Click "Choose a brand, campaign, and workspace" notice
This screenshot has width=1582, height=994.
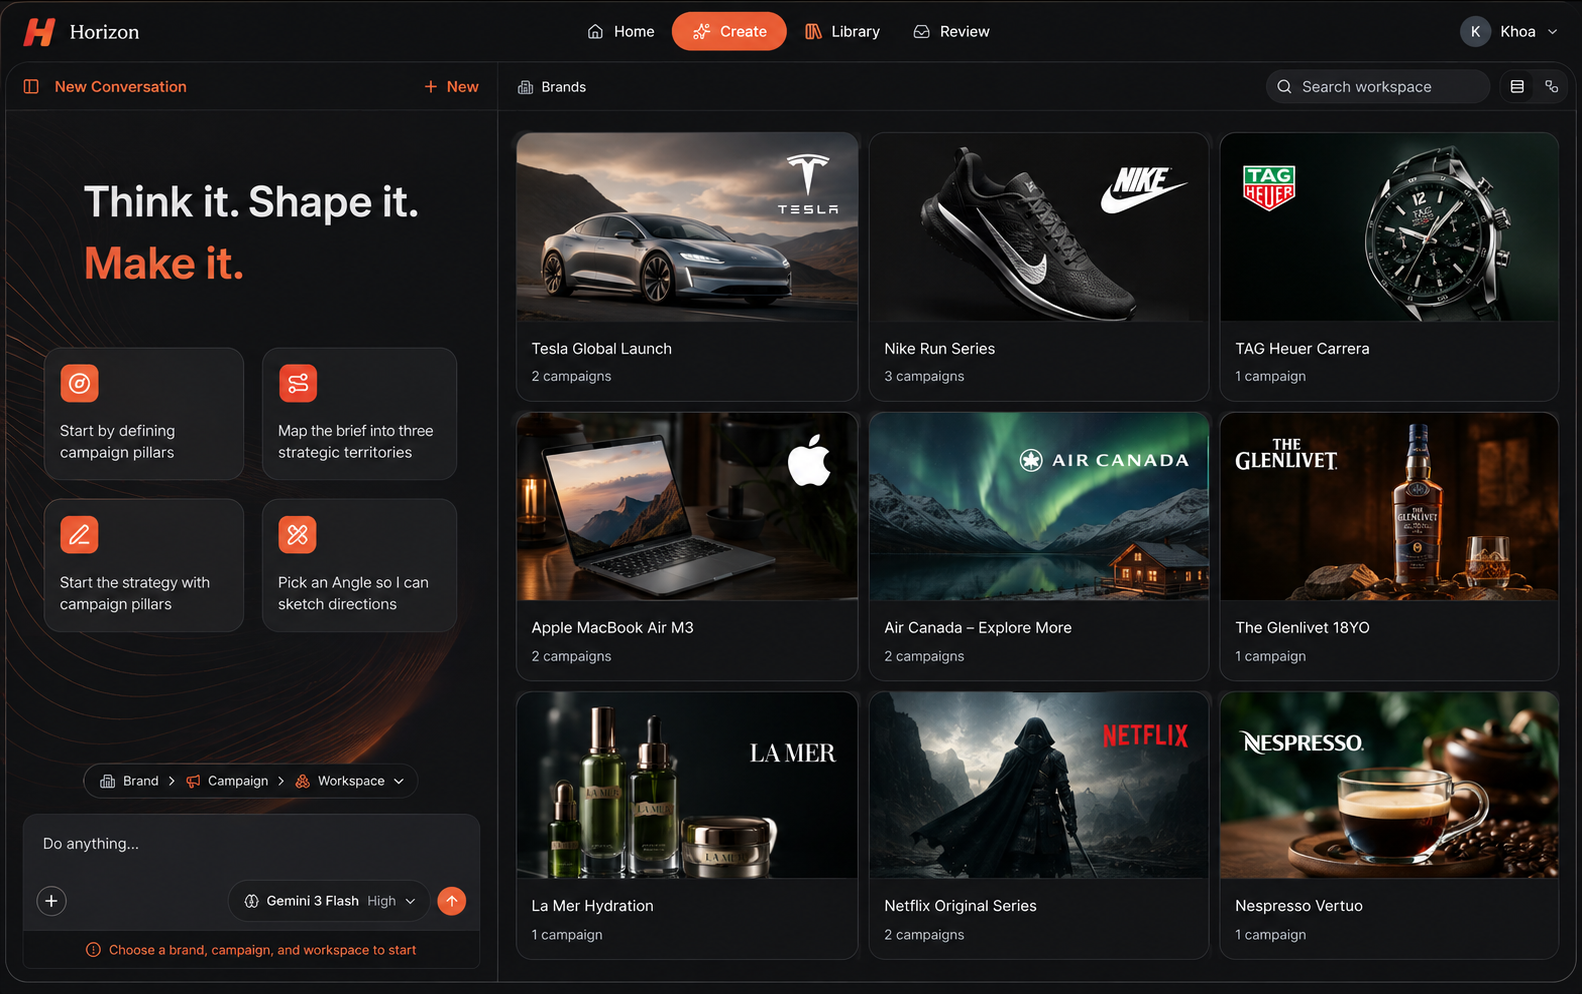tap(262, 950)
